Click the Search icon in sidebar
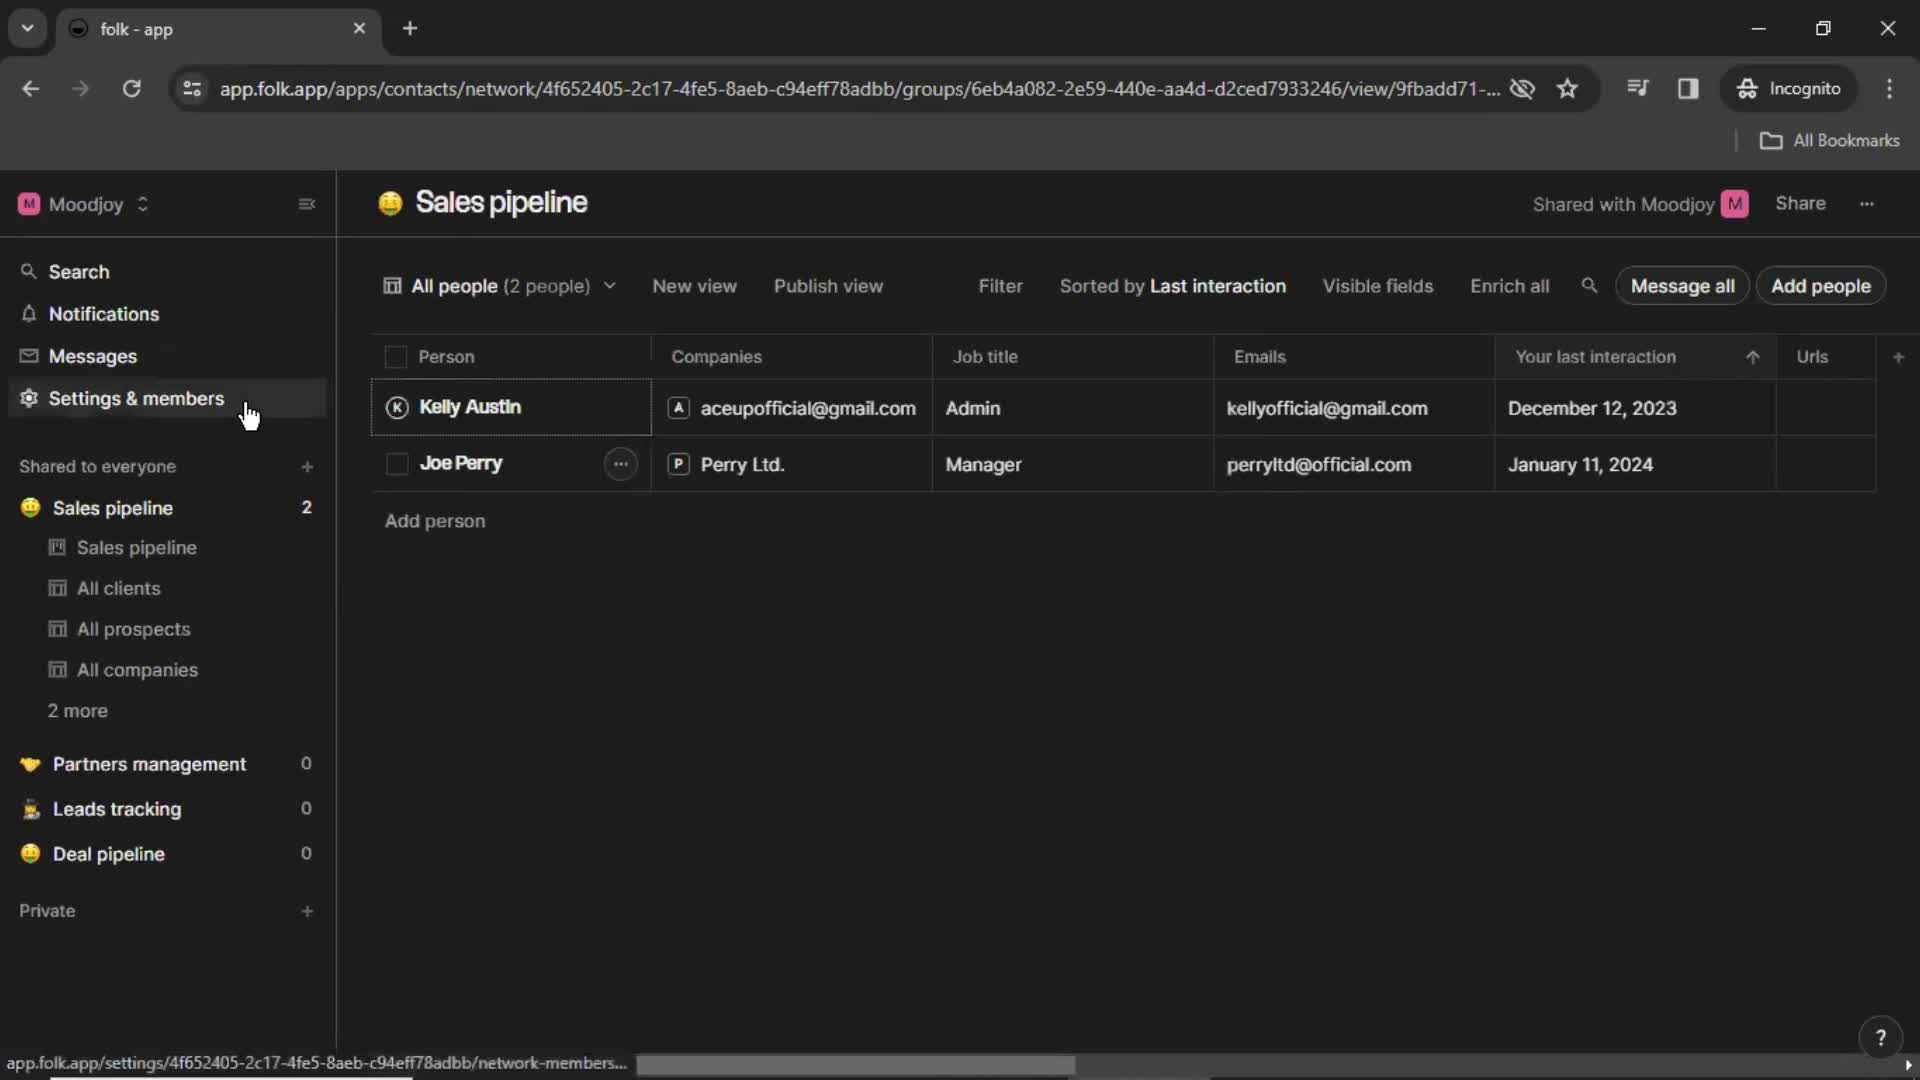1920x1080 pixels. tap(29, 270)
